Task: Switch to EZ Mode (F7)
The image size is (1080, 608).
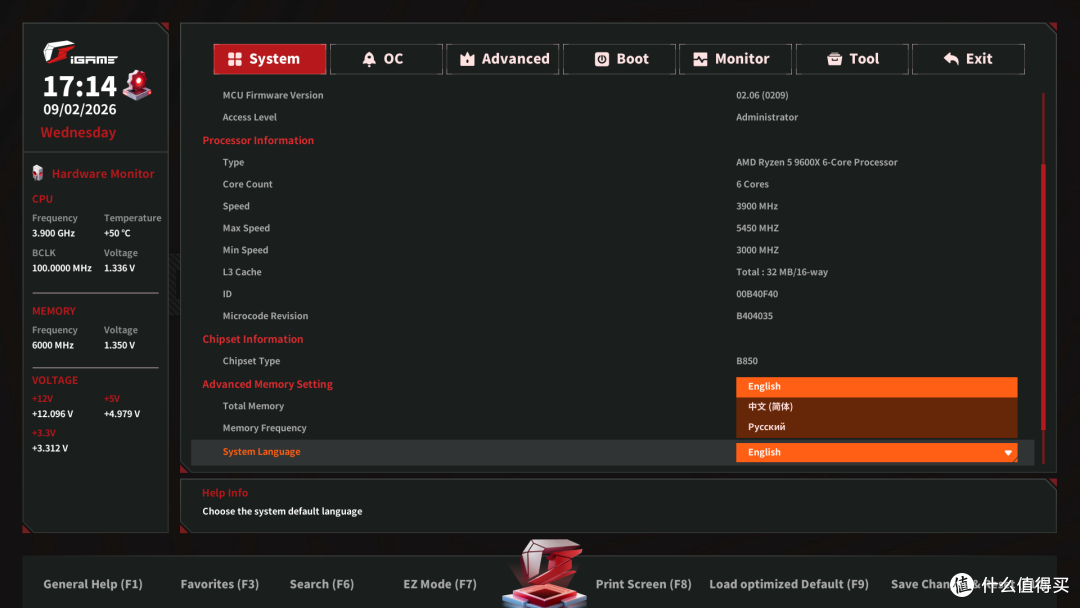Action: 439,584
